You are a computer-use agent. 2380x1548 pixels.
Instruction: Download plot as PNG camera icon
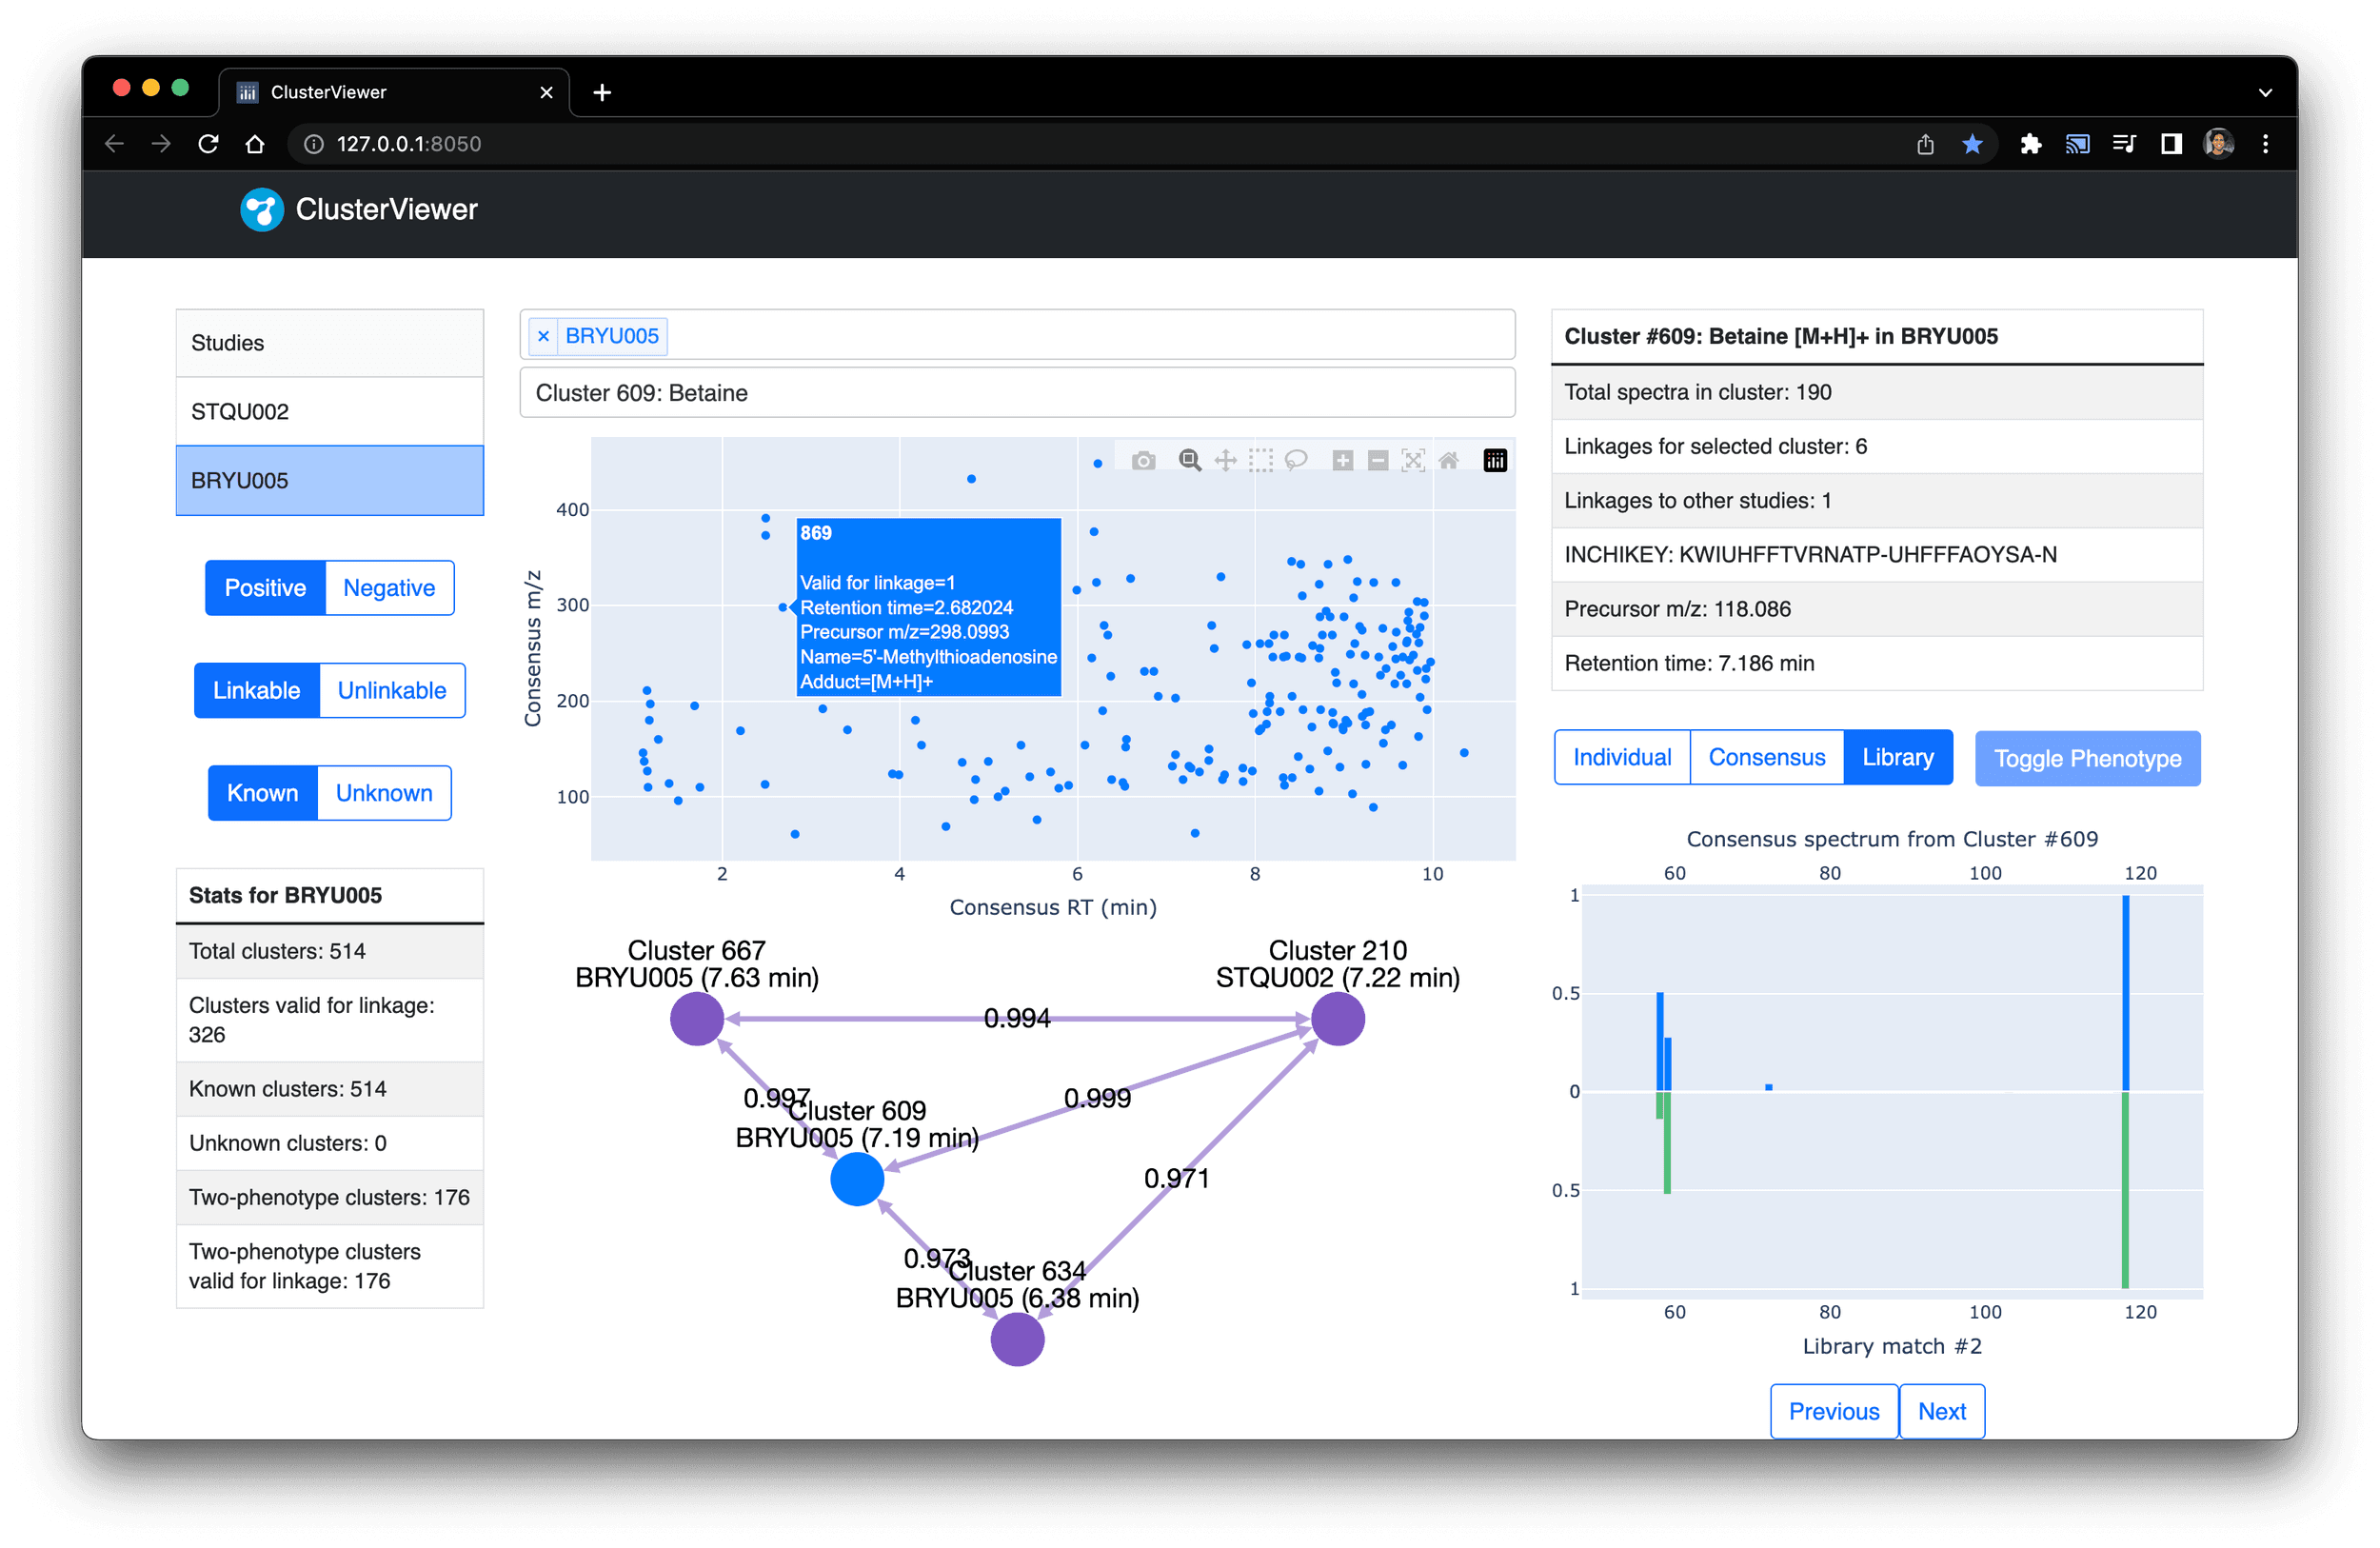[x=1143, y=460]
